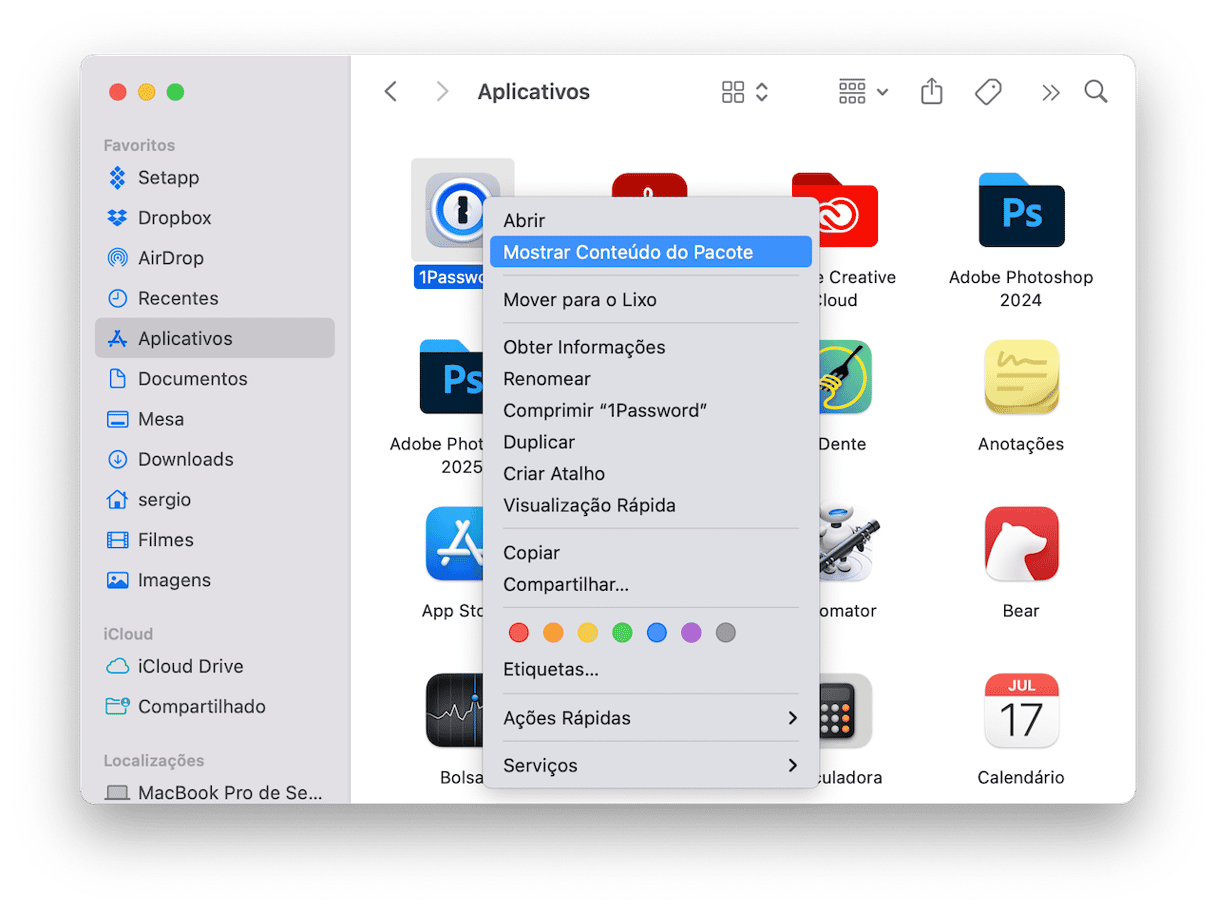Choose Mover para o Lixo
This screenshot has height=910, width=1216.
tap(580, 300)
